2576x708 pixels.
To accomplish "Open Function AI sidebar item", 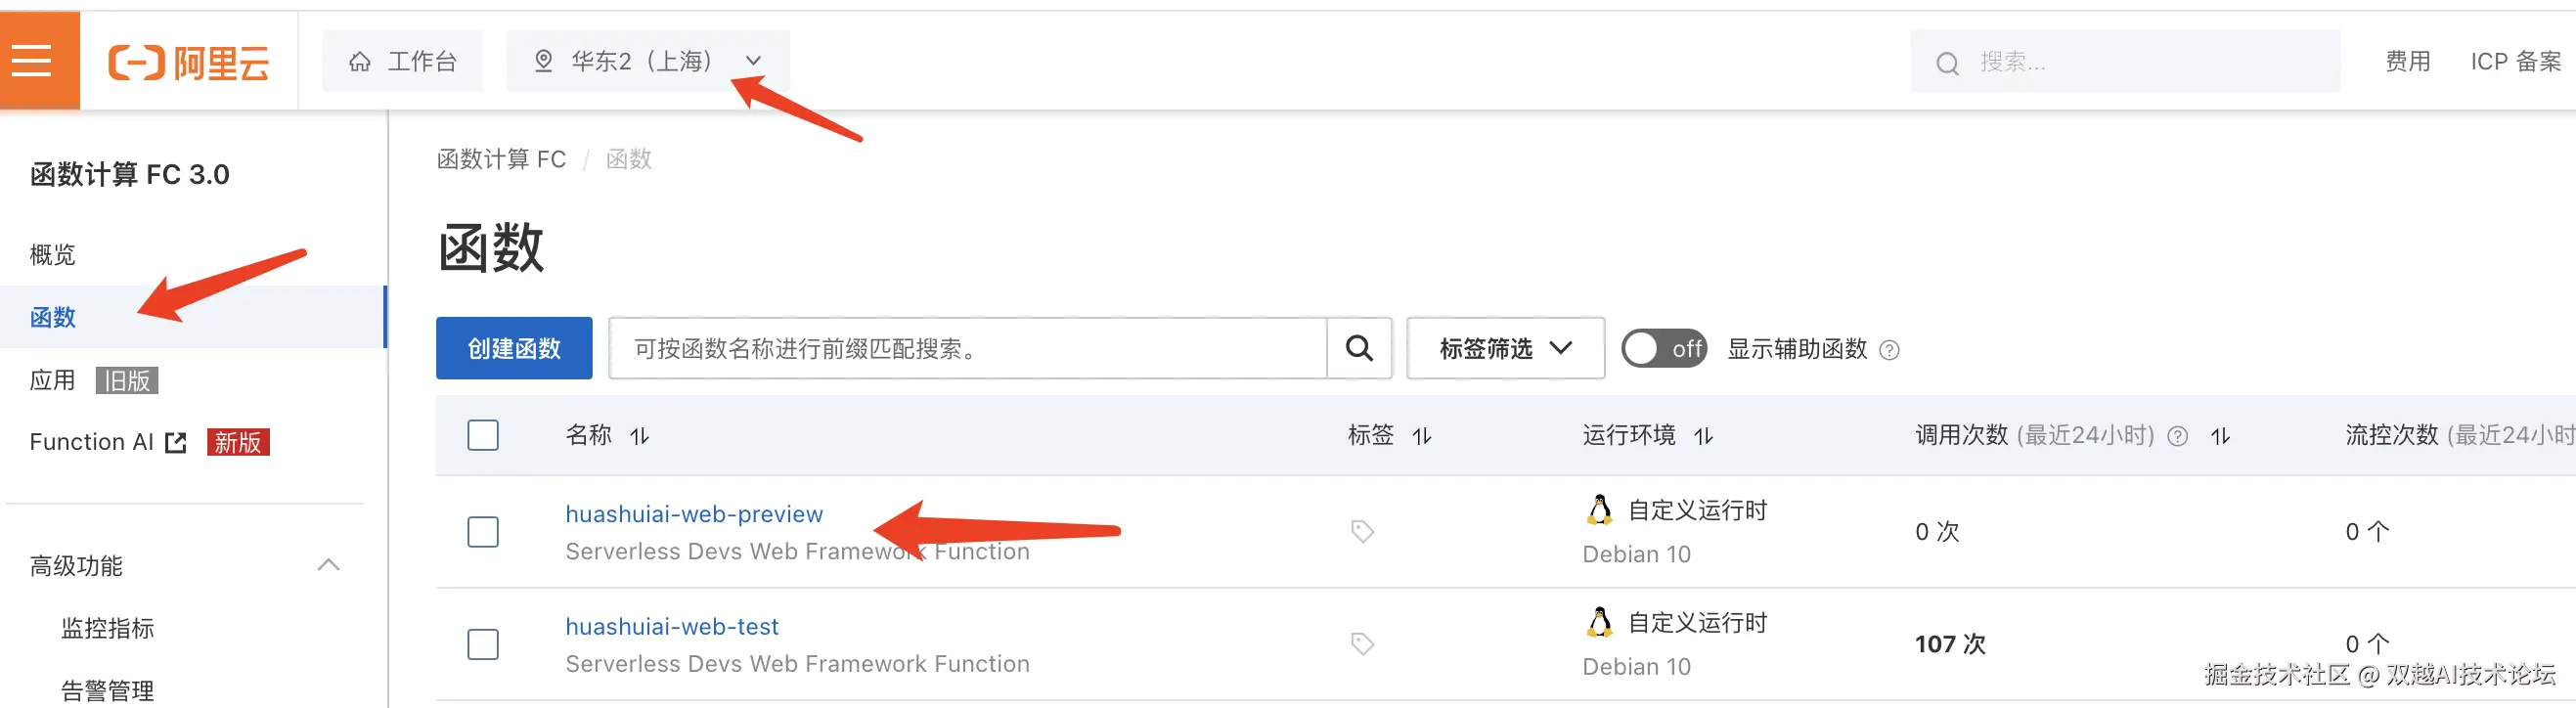I will [x=92, y=442].
